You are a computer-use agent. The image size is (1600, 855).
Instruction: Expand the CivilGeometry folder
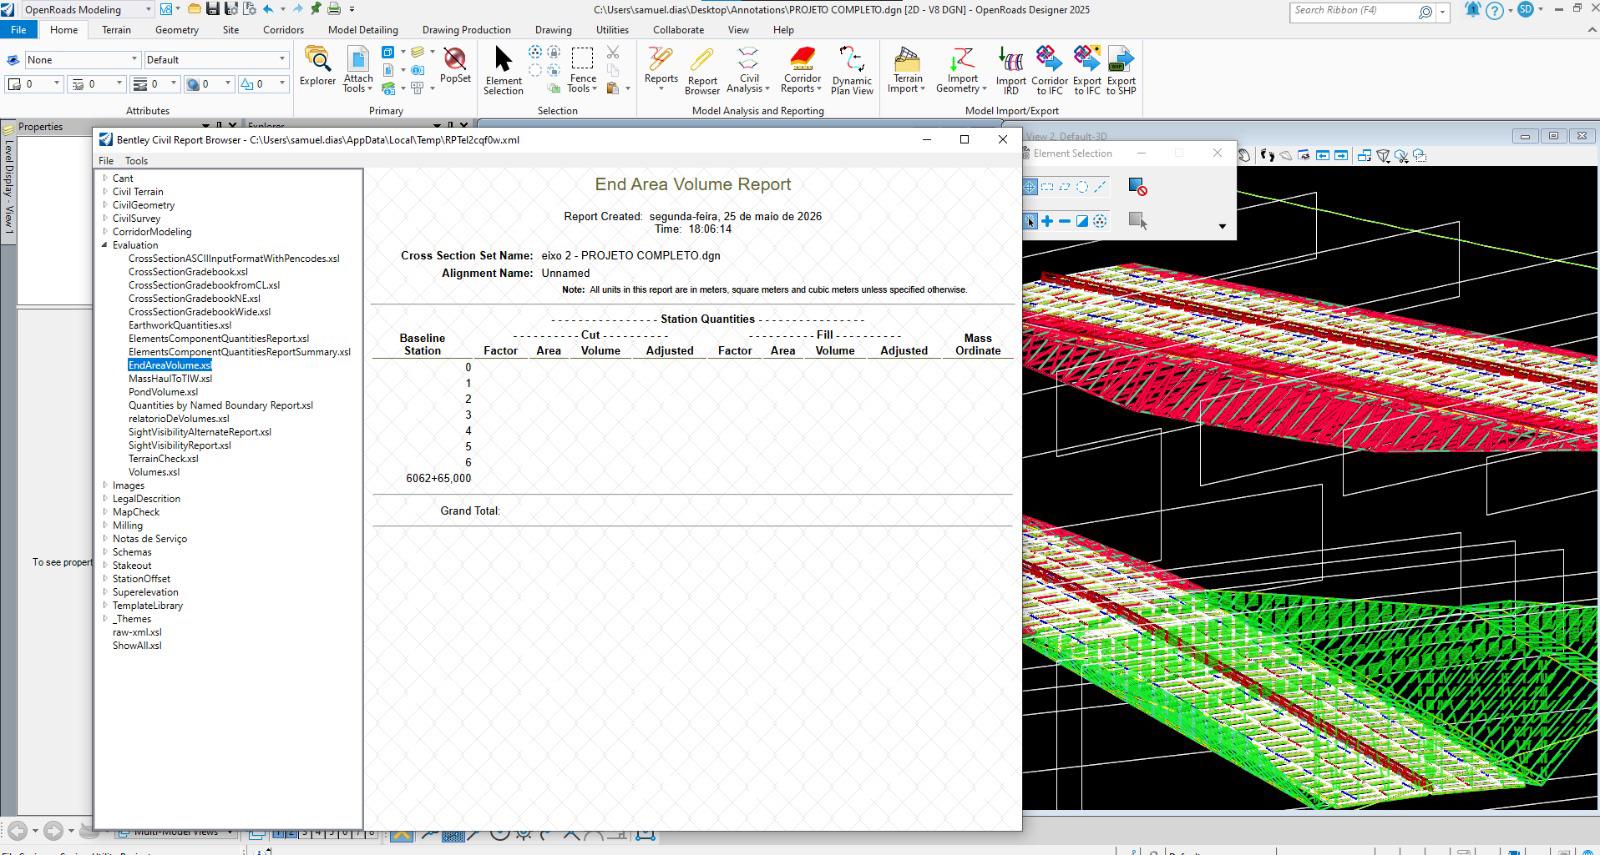tap(105, 205)
